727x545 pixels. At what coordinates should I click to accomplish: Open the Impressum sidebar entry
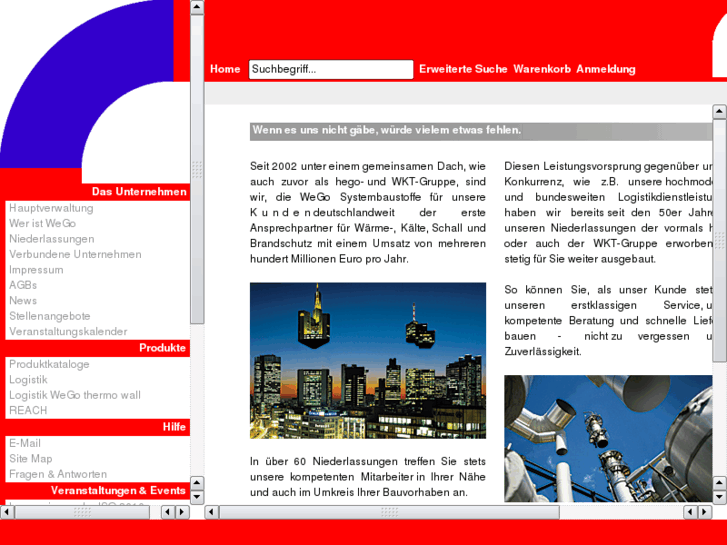point(36,270)
